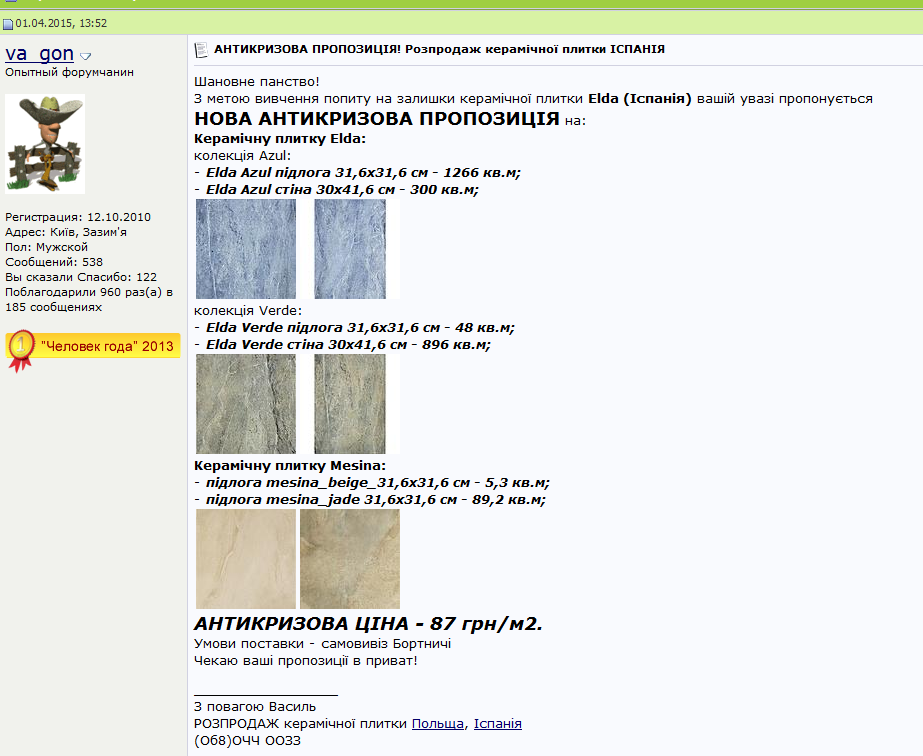Click the document icon before the post title
This screenshot has width=923, height=756.
point(201,50)
